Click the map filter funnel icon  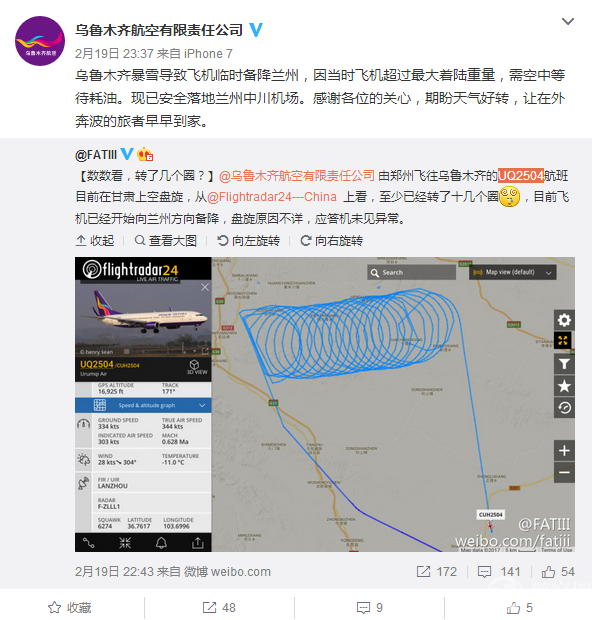[564, 364]
